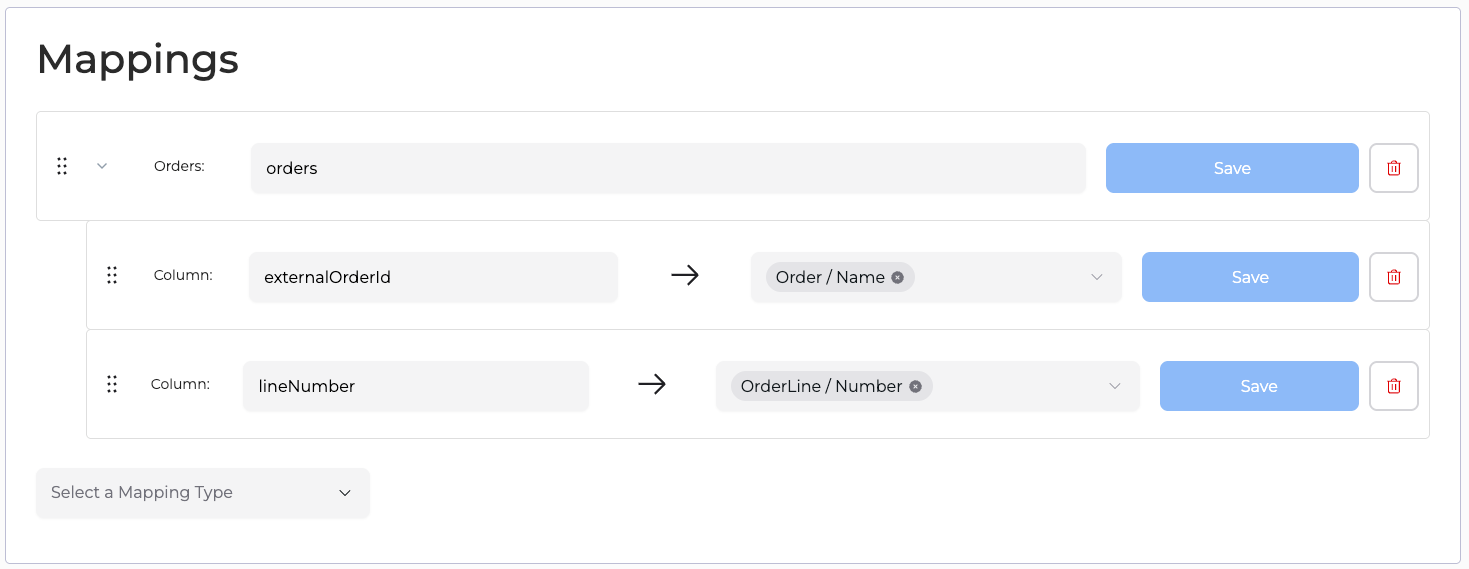Delete the externalOrderId column mapping
1469x569 pixels.
[x=1393, y=277]
